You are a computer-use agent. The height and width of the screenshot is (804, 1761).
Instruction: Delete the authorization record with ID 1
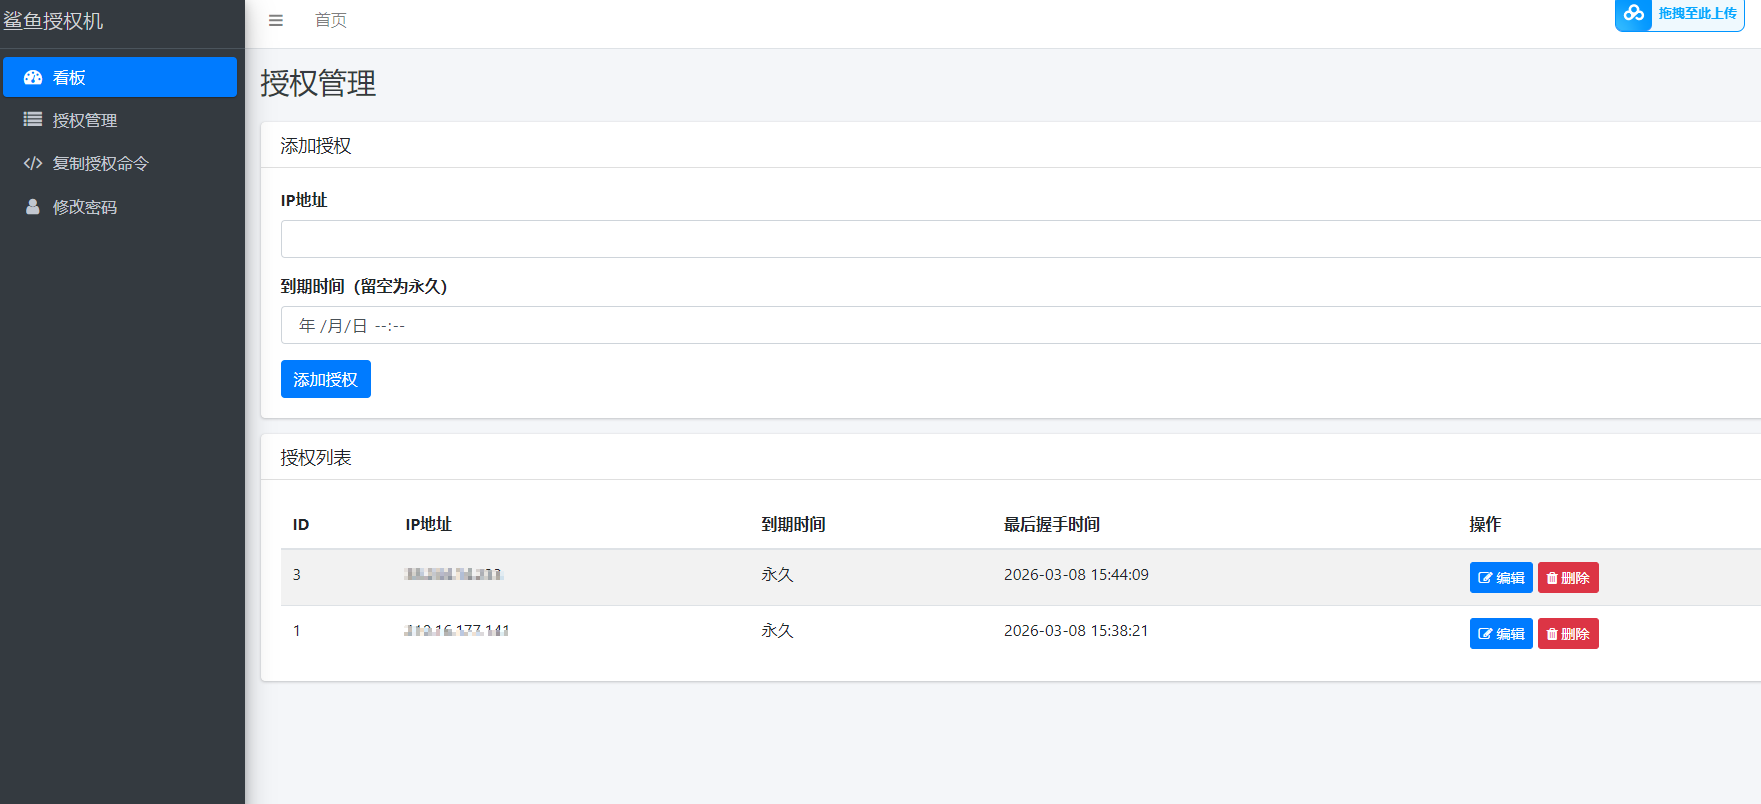point(1568,633)
